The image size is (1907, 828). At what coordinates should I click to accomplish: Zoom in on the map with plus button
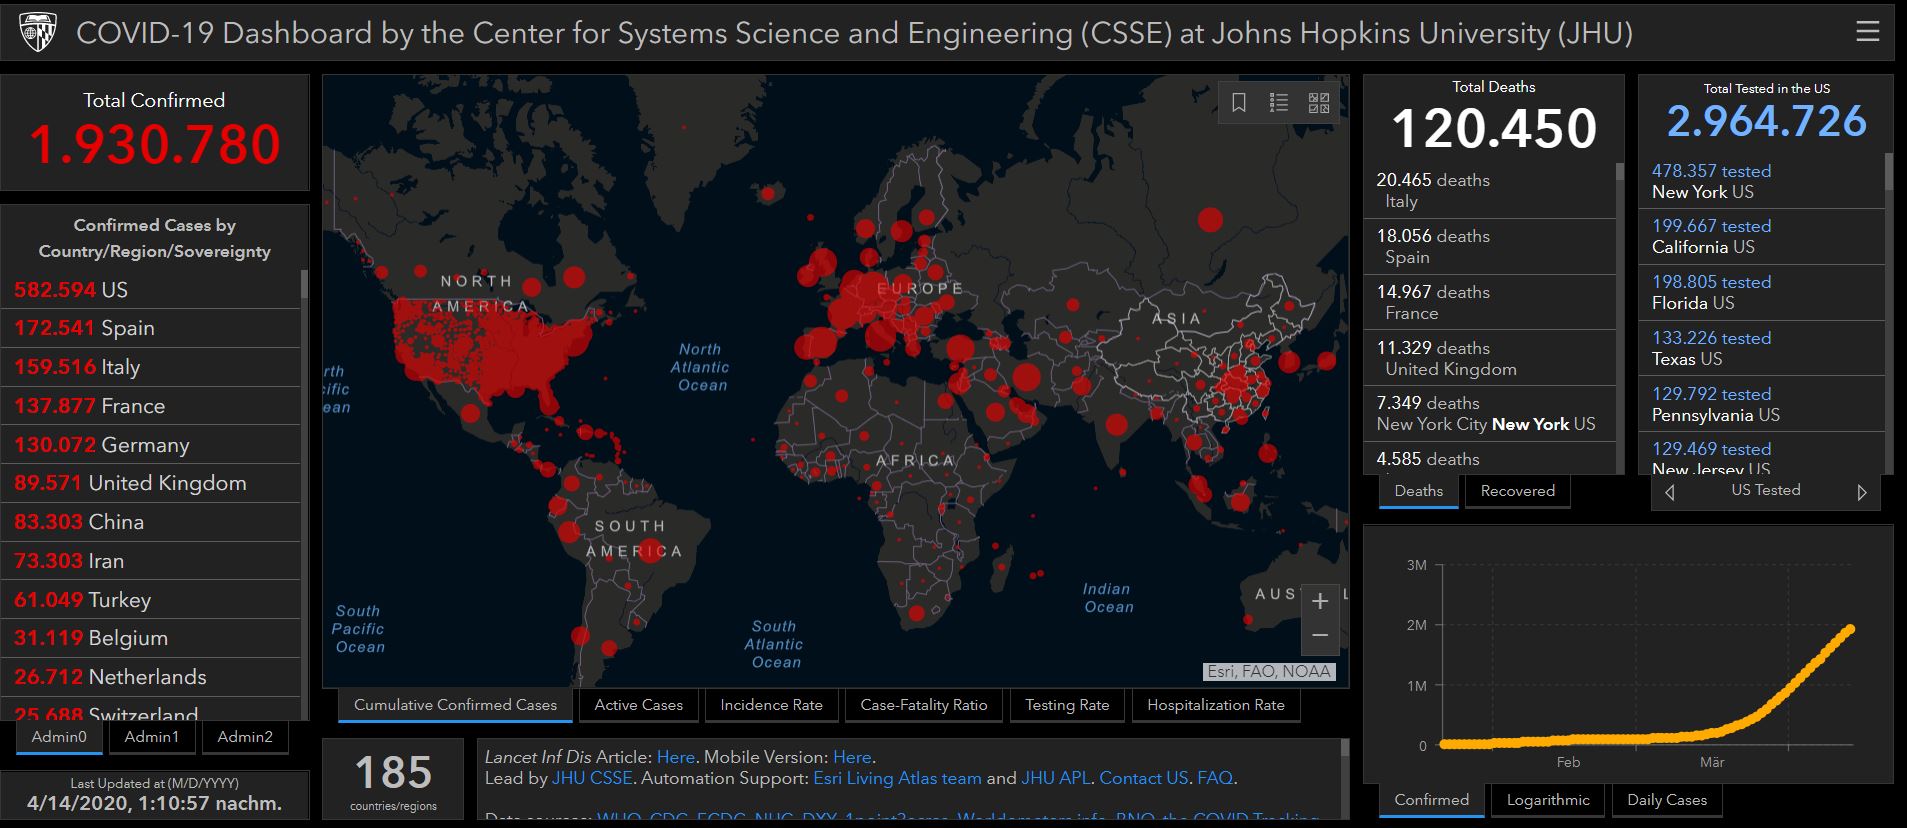coord(1319,601)
